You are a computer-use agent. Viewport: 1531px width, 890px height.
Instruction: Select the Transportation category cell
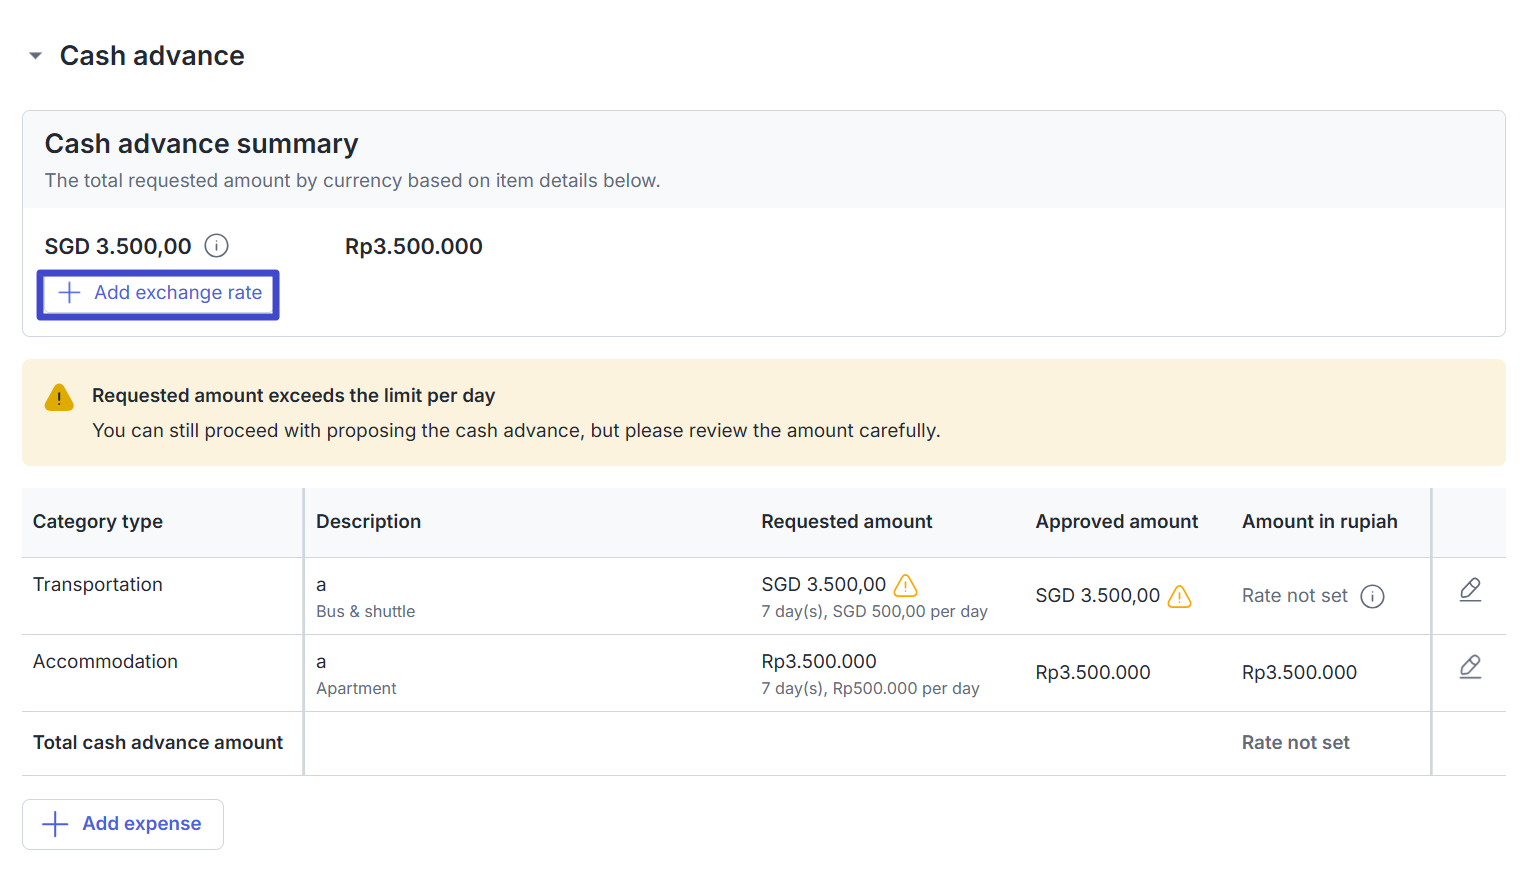click(98, 585)
